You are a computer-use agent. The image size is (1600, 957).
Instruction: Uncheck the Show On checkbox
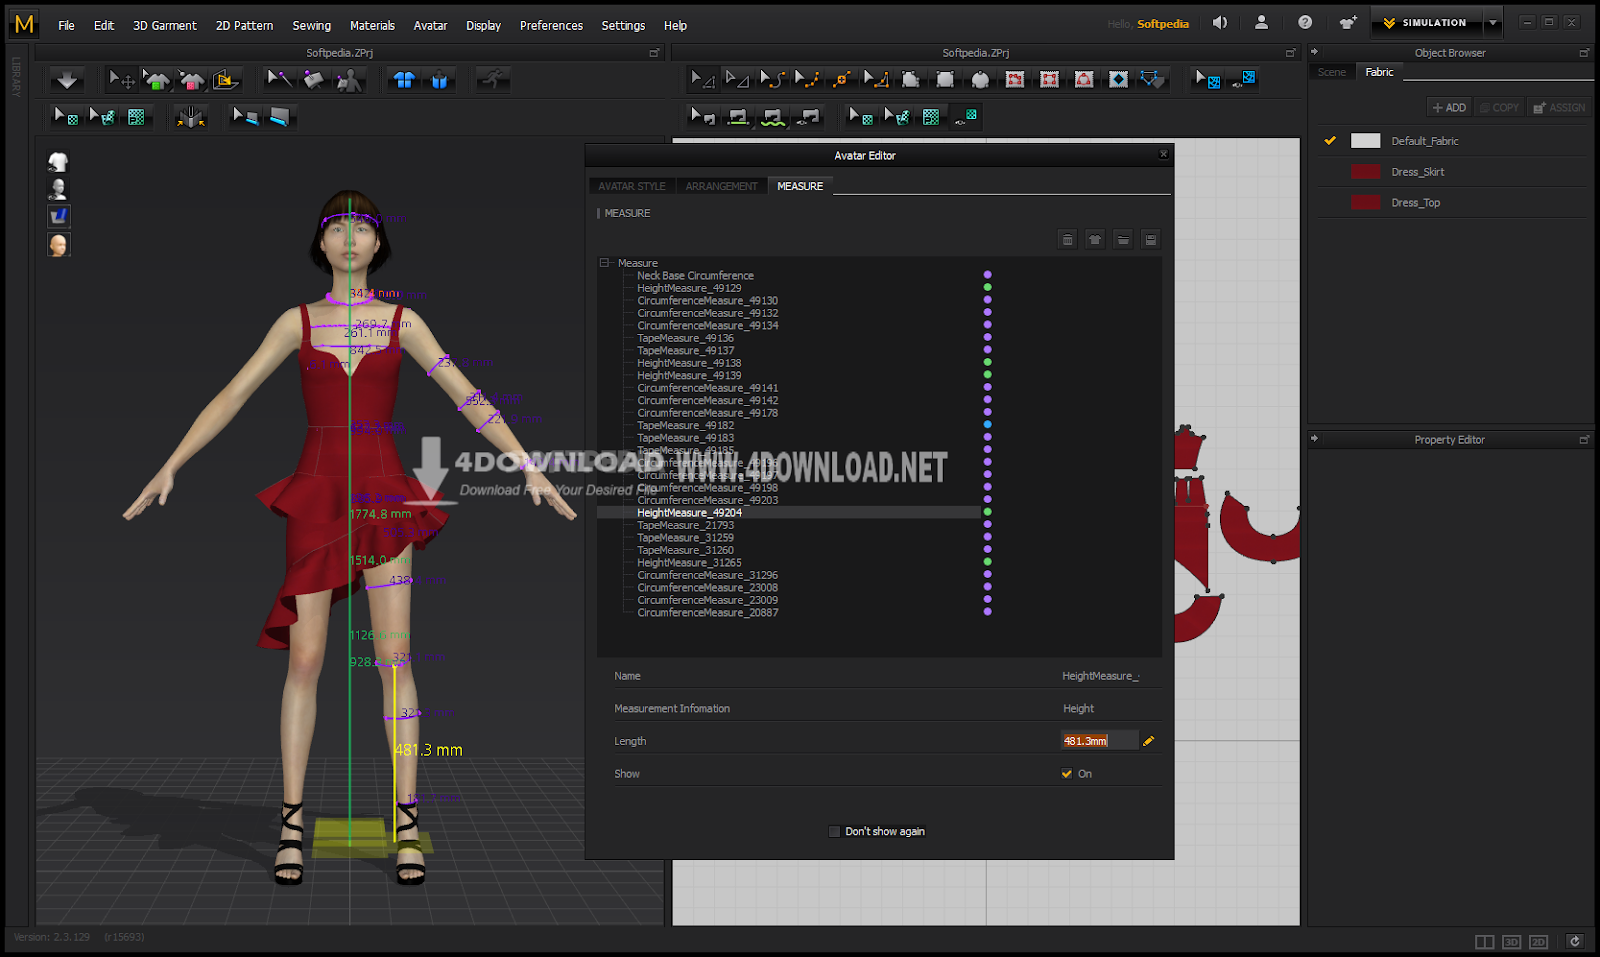tap(1067, 774)
